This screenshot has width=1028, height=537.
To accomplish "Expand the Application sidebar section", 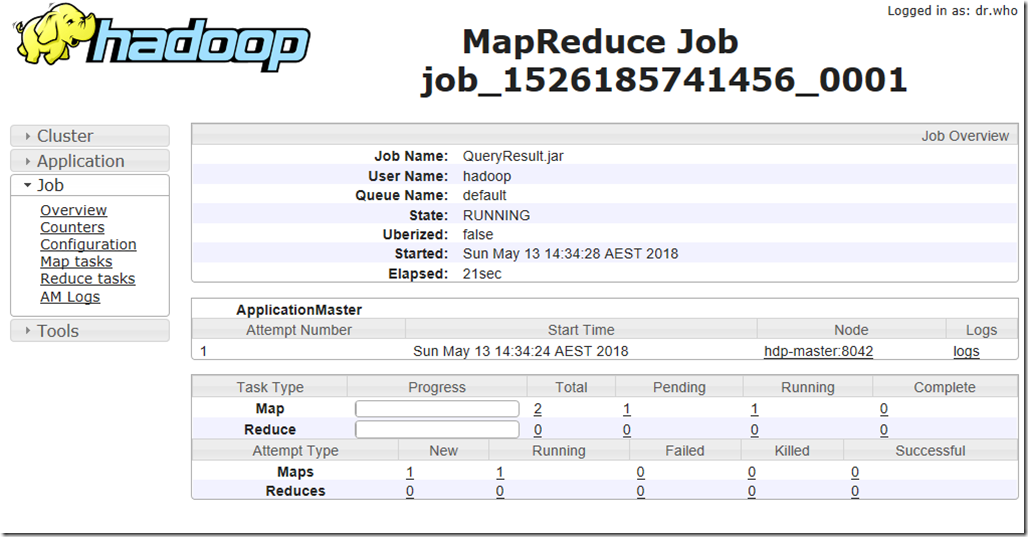I will coord(90,161).
